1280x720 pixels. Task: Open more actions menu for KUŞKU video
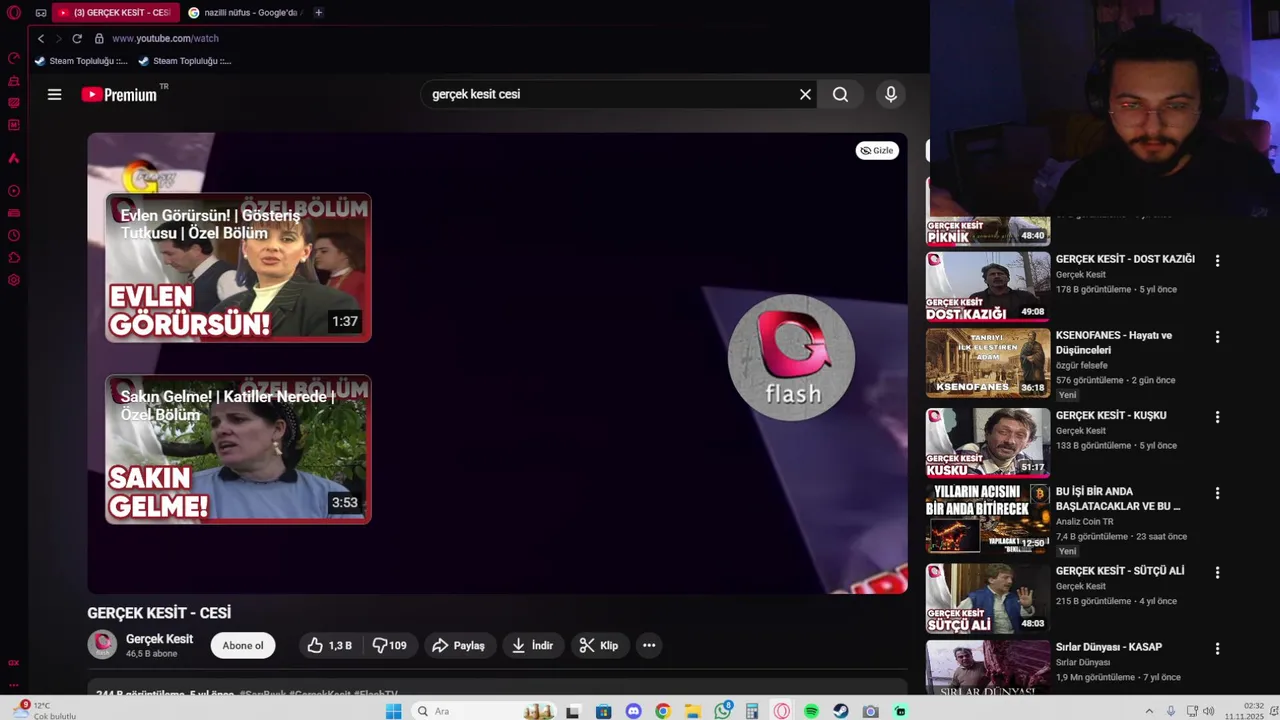(1217, 417)
